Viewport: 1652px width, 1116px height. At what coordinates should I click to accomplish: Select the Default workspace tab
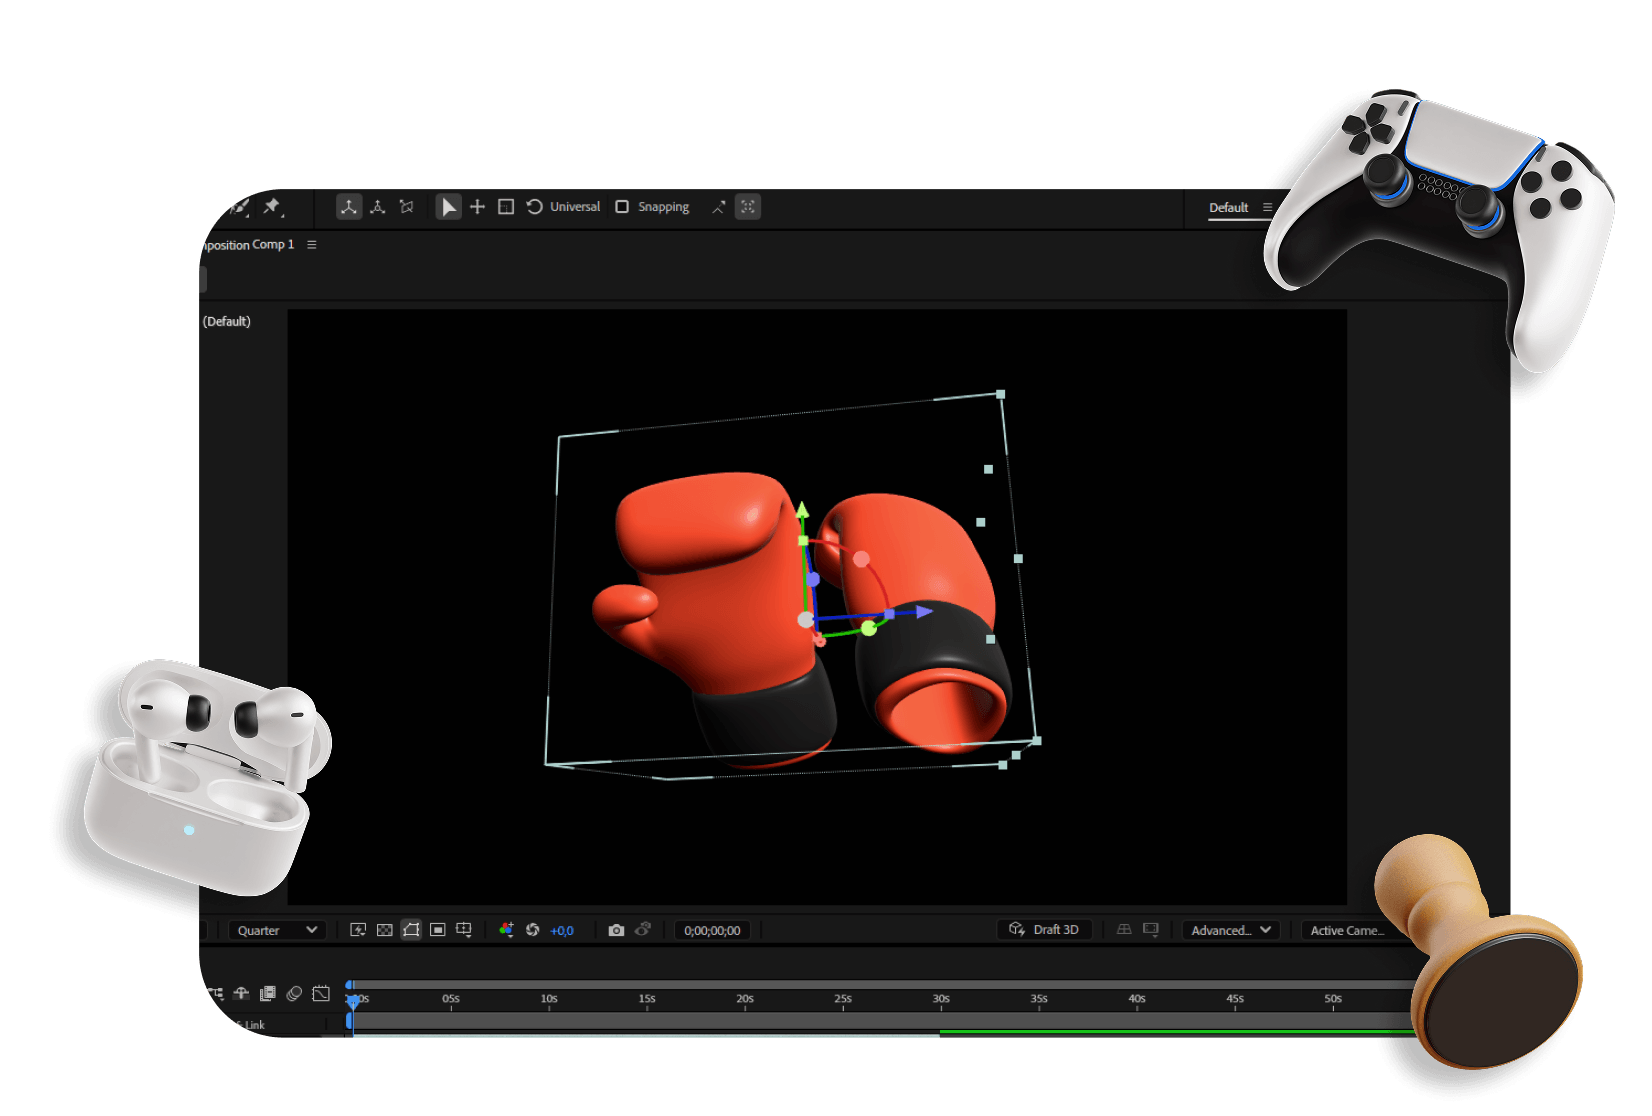1228,208
